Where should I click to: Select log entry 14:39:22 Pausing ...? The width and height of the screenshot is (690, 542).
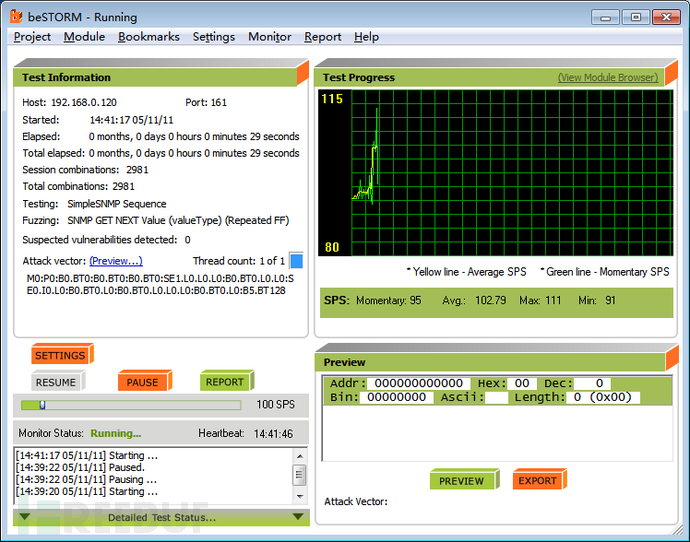[x=86, y=480]
